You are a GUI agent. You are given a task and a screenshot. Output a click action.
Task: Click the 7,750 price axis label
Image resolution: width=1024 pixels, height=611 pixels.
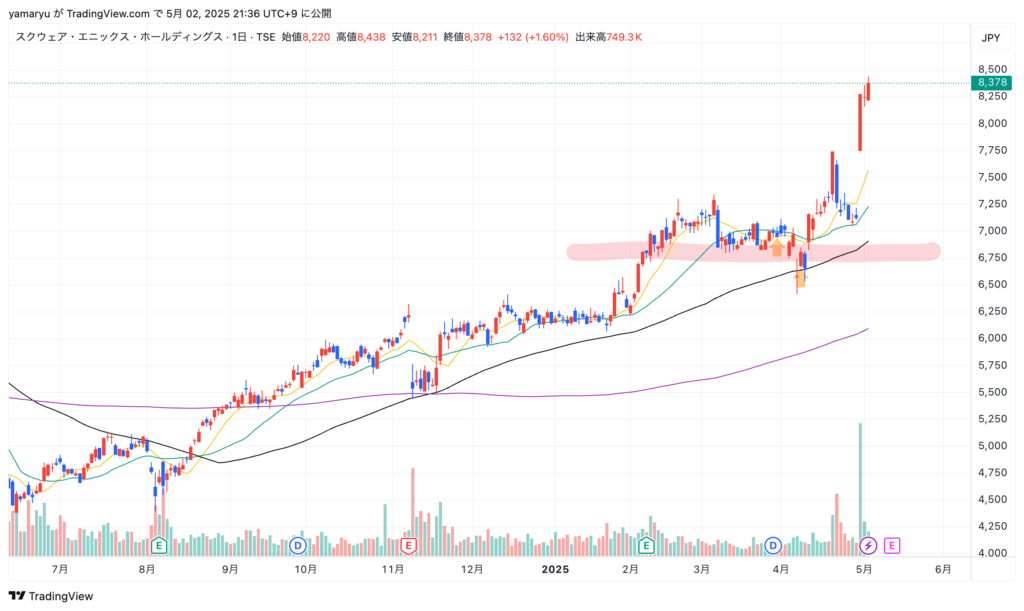pos(992,150)
